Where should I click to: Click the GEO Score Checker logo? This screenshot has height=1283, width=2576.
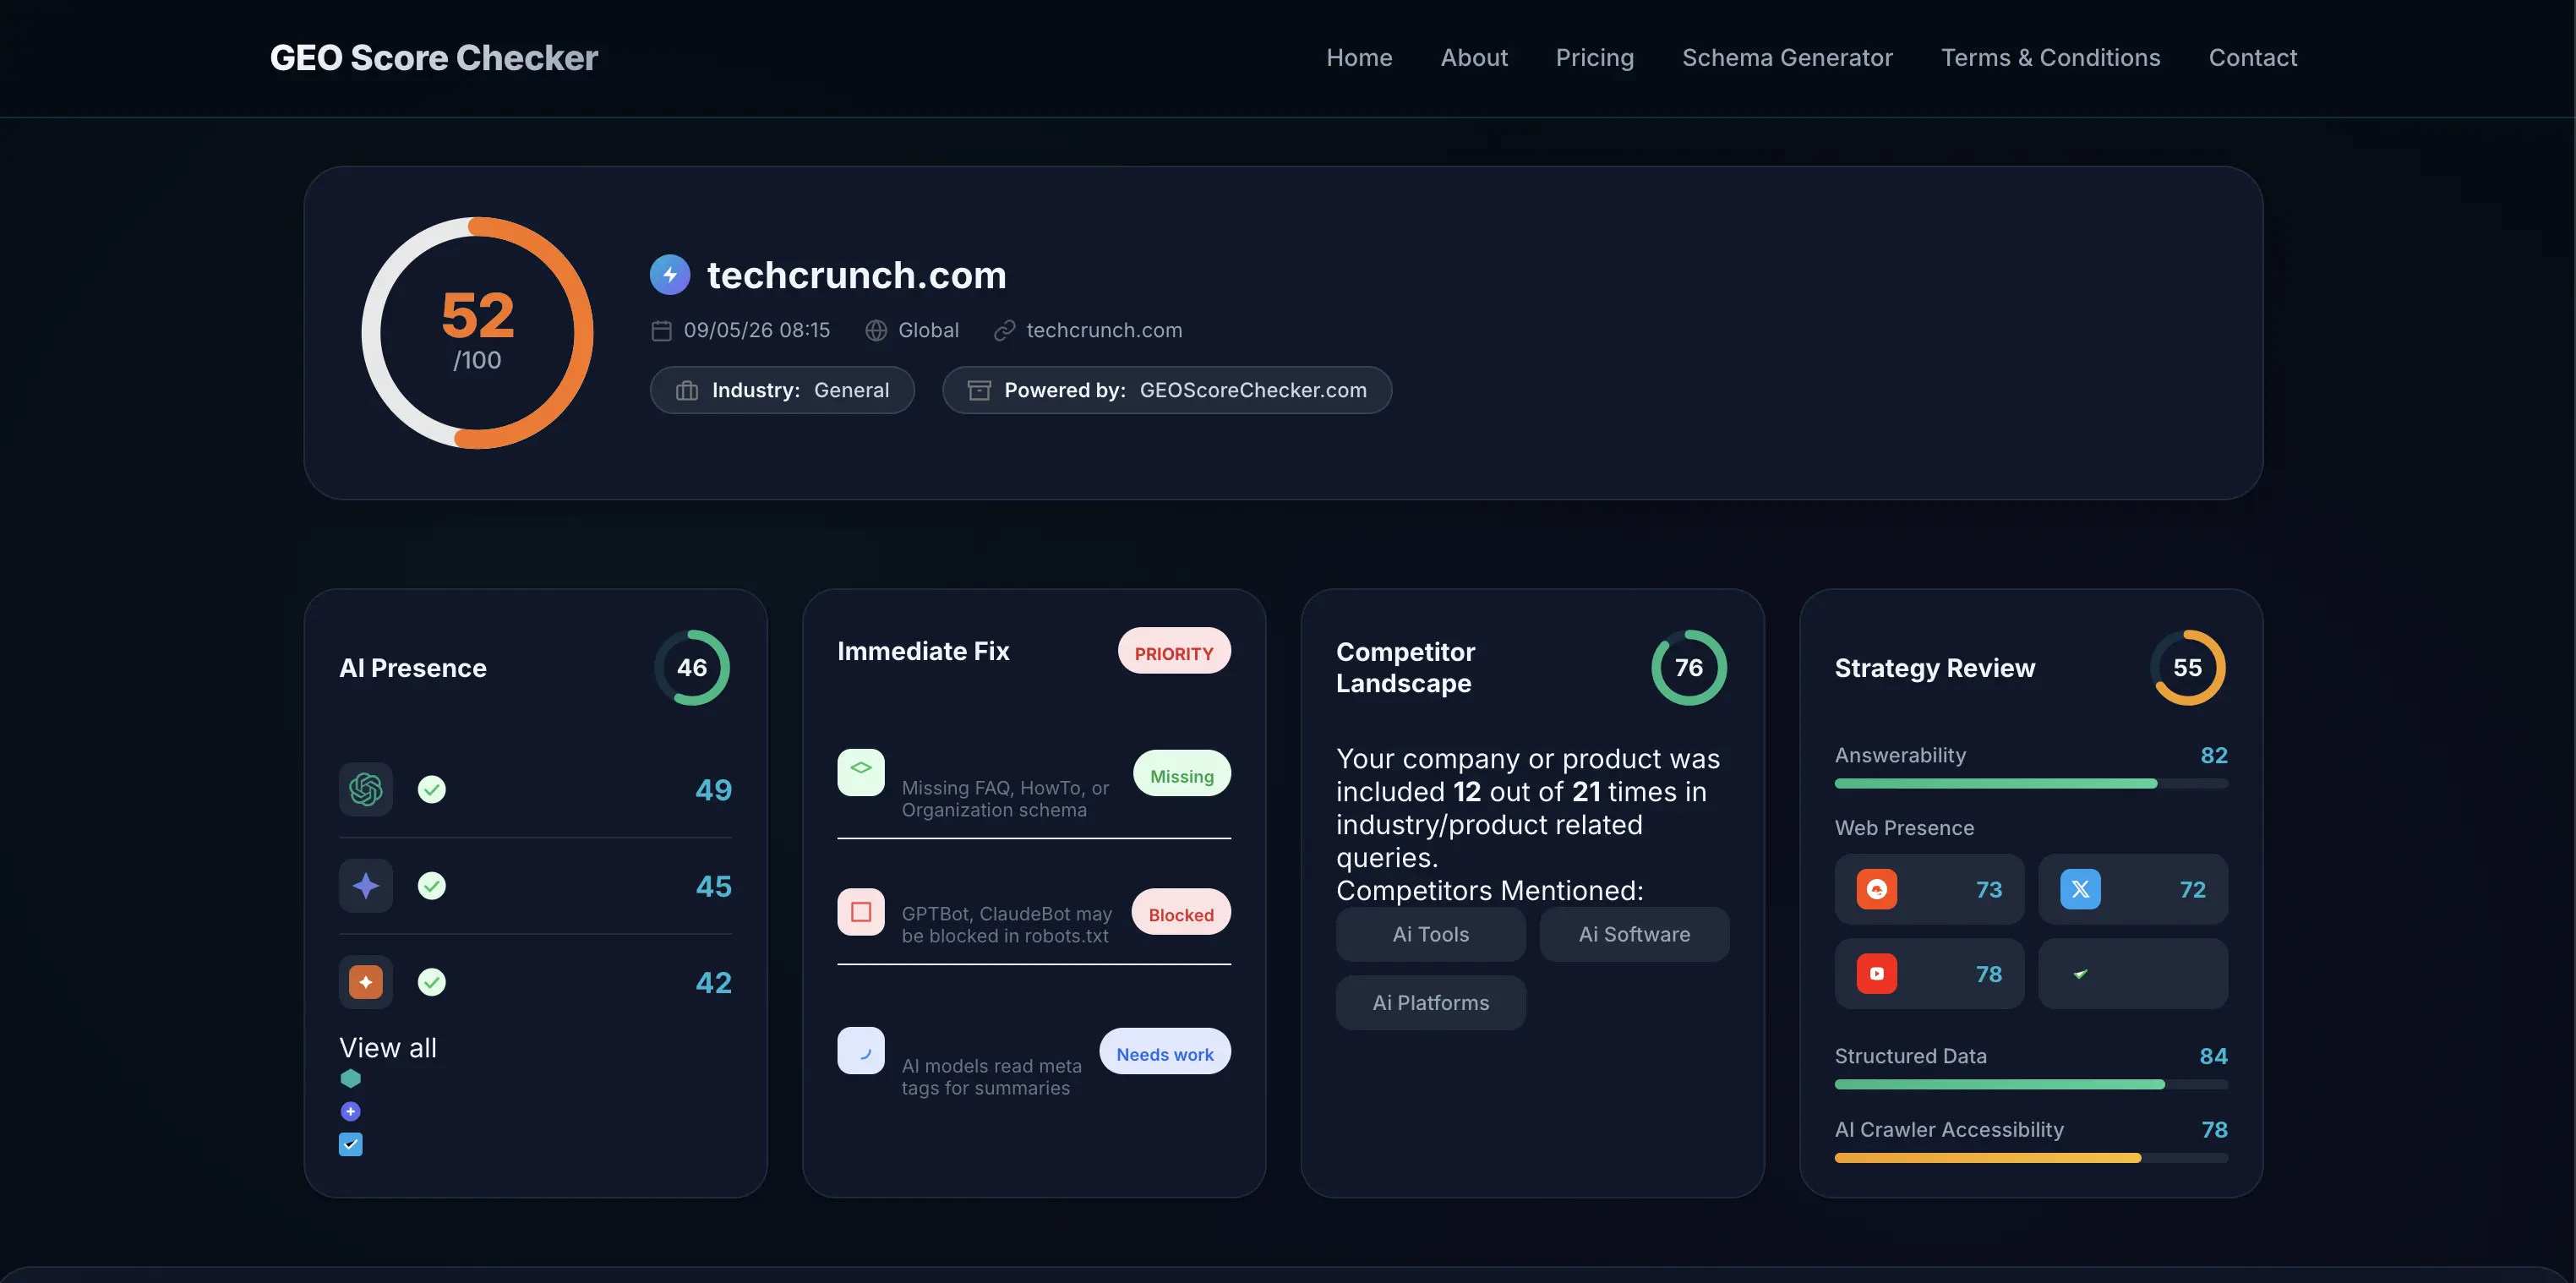[x=434, y=58]
